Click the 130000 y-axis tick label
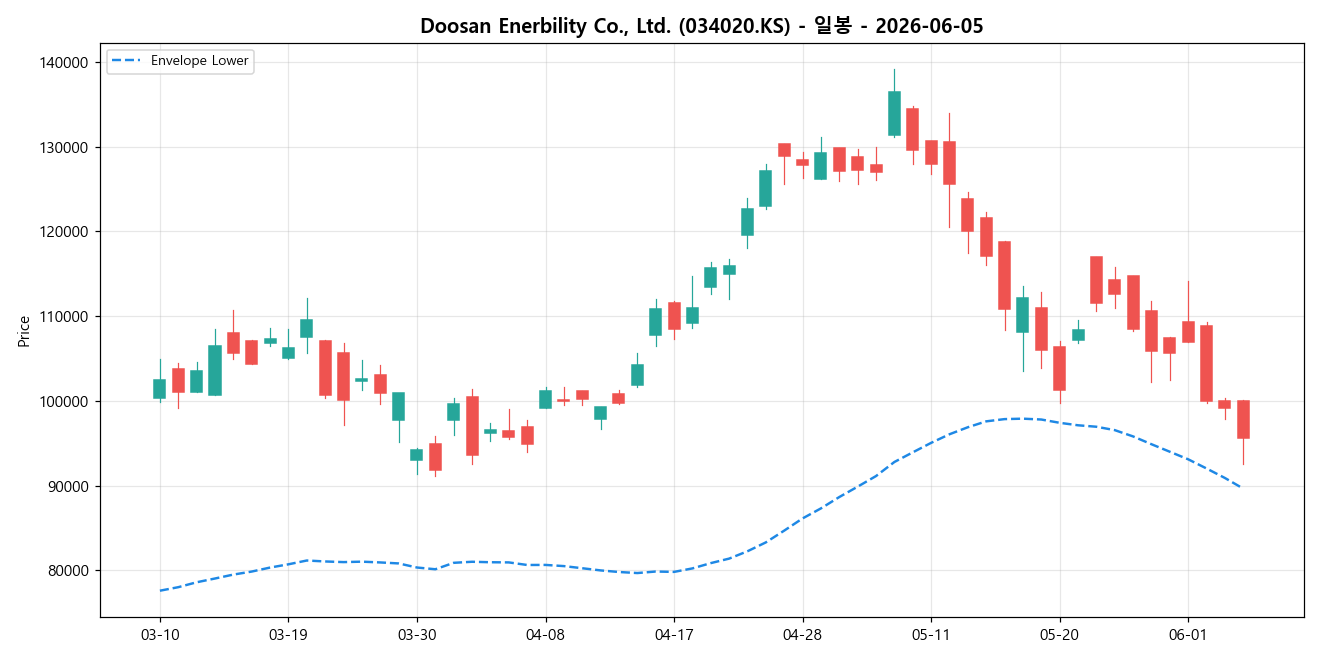 coord(66,147)
